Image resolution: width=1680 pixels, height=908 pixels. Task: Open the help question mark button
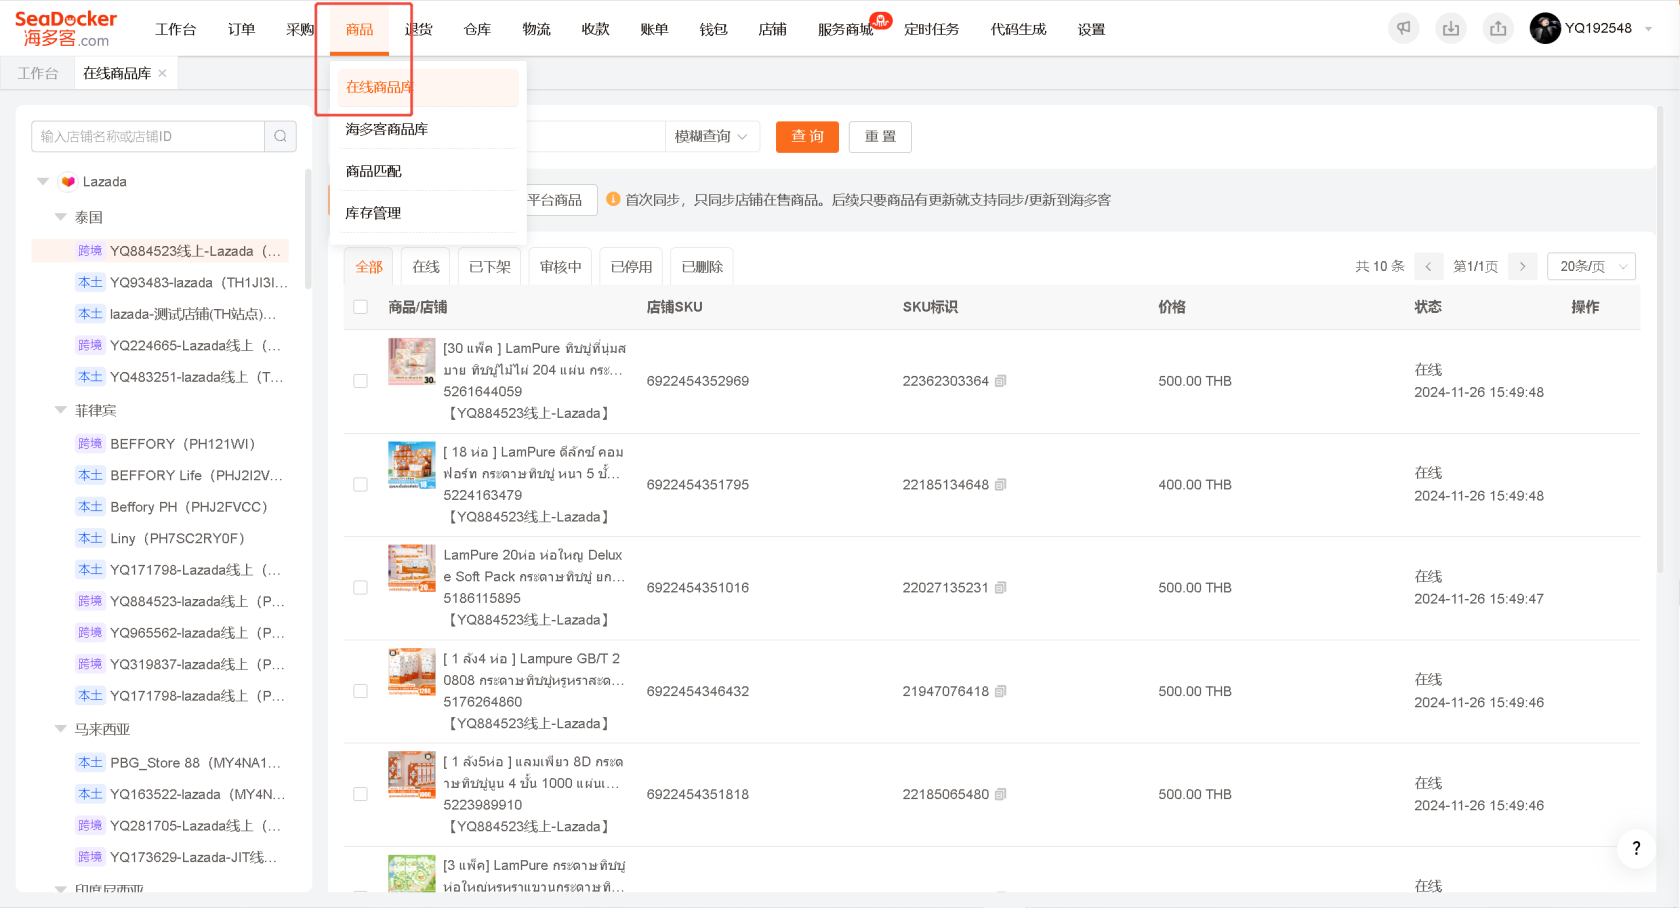coord(1636,848)
